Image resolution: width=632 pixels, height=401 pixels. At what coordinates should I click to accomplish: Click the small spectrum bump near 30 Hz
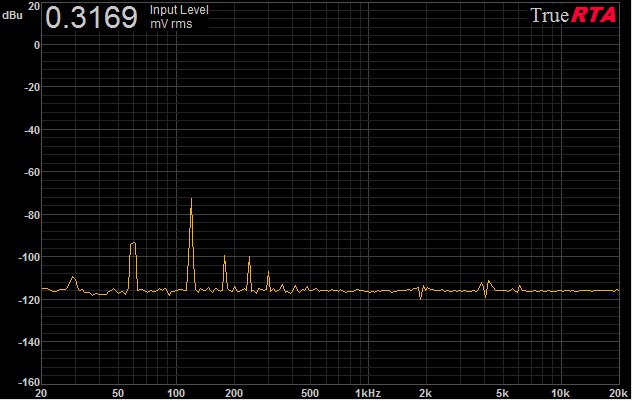pos(73,282)
